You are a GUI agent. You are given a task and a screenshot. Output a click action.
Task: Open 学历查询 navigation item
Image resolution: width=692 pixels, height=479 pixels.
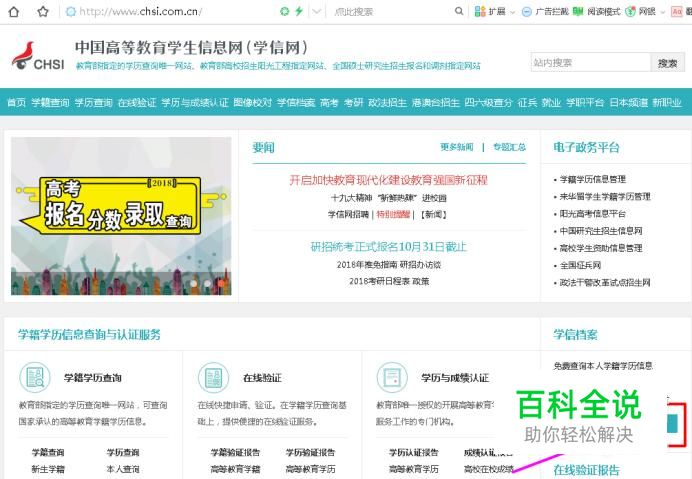coord(94,102)
